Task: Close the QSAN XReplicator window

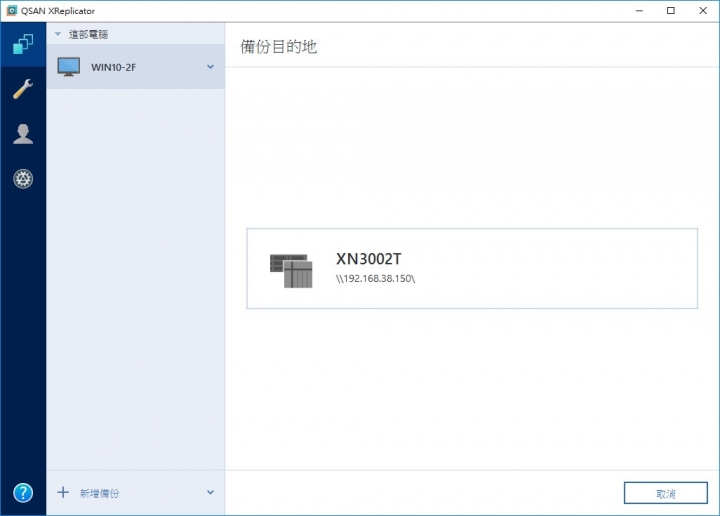Action: click(x=703, y=10)
